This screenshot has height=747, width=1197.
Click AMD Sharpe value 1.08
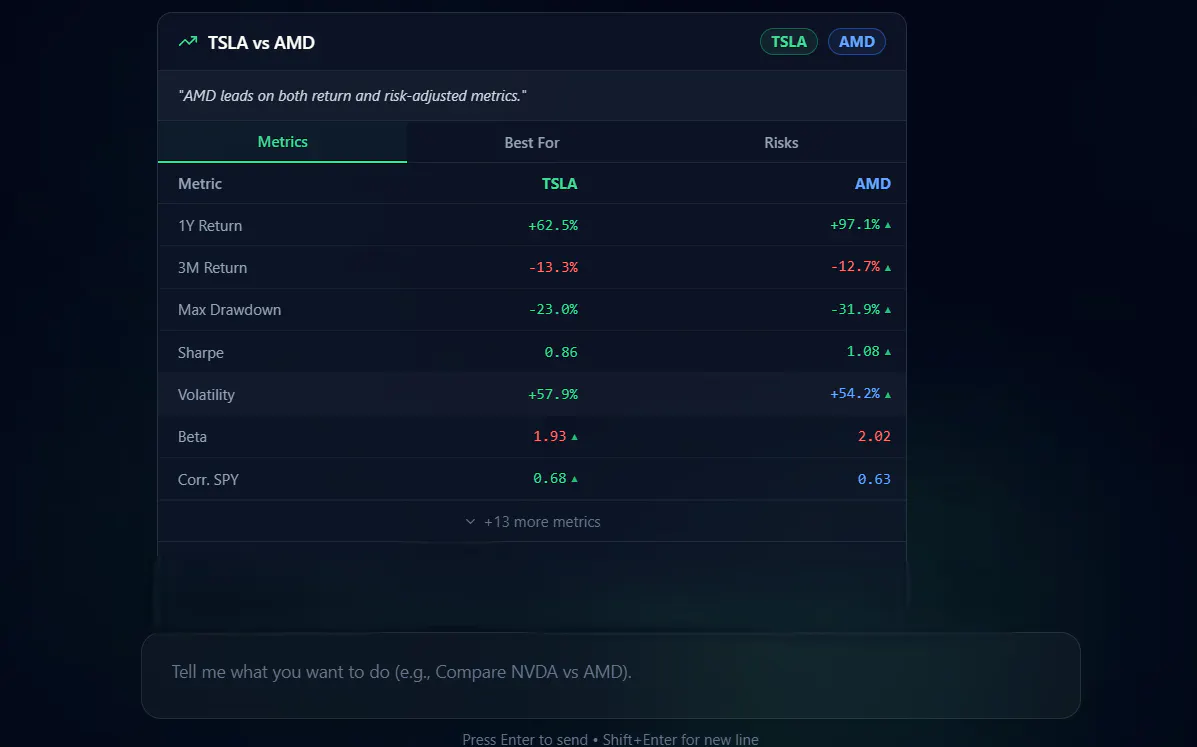tap(863, 351)
